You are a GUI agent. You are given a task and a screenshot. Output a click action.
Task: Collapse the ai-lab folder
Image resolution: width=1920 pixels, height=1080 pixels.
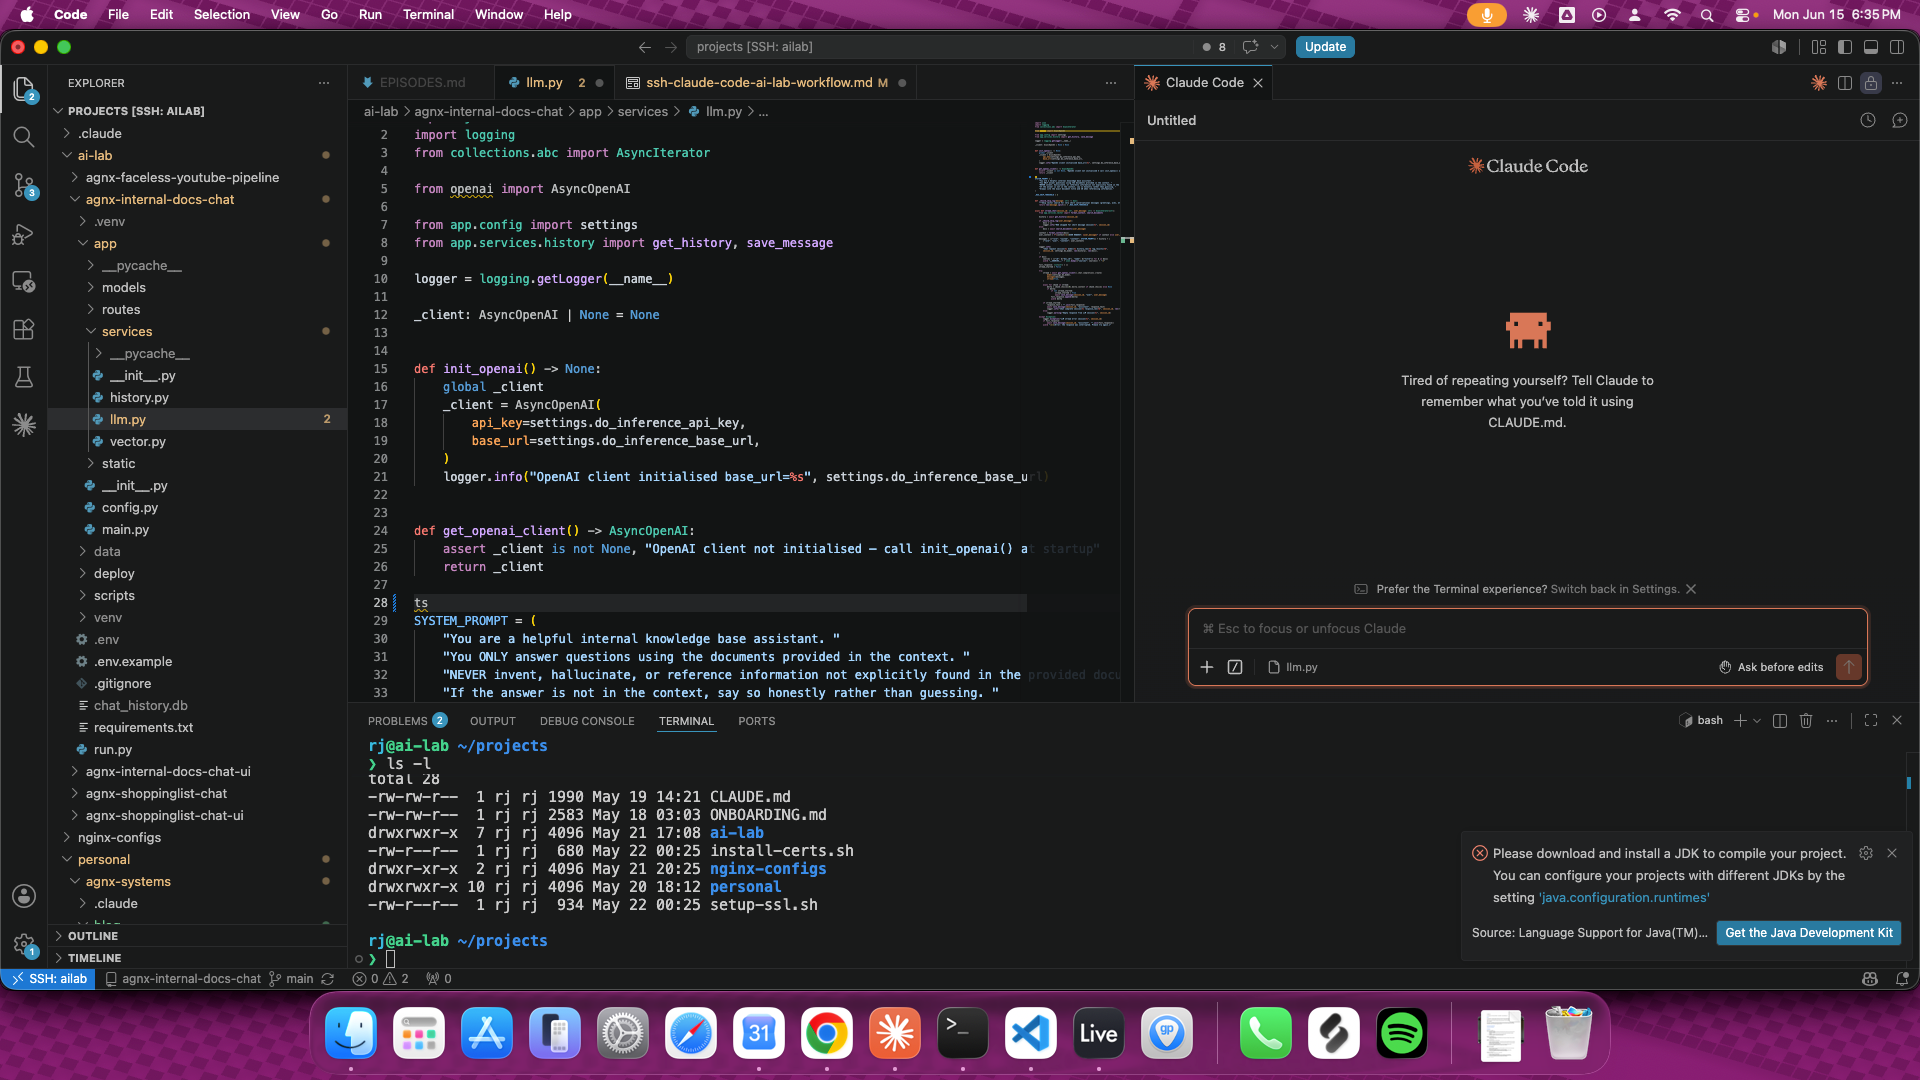[95, 155]
